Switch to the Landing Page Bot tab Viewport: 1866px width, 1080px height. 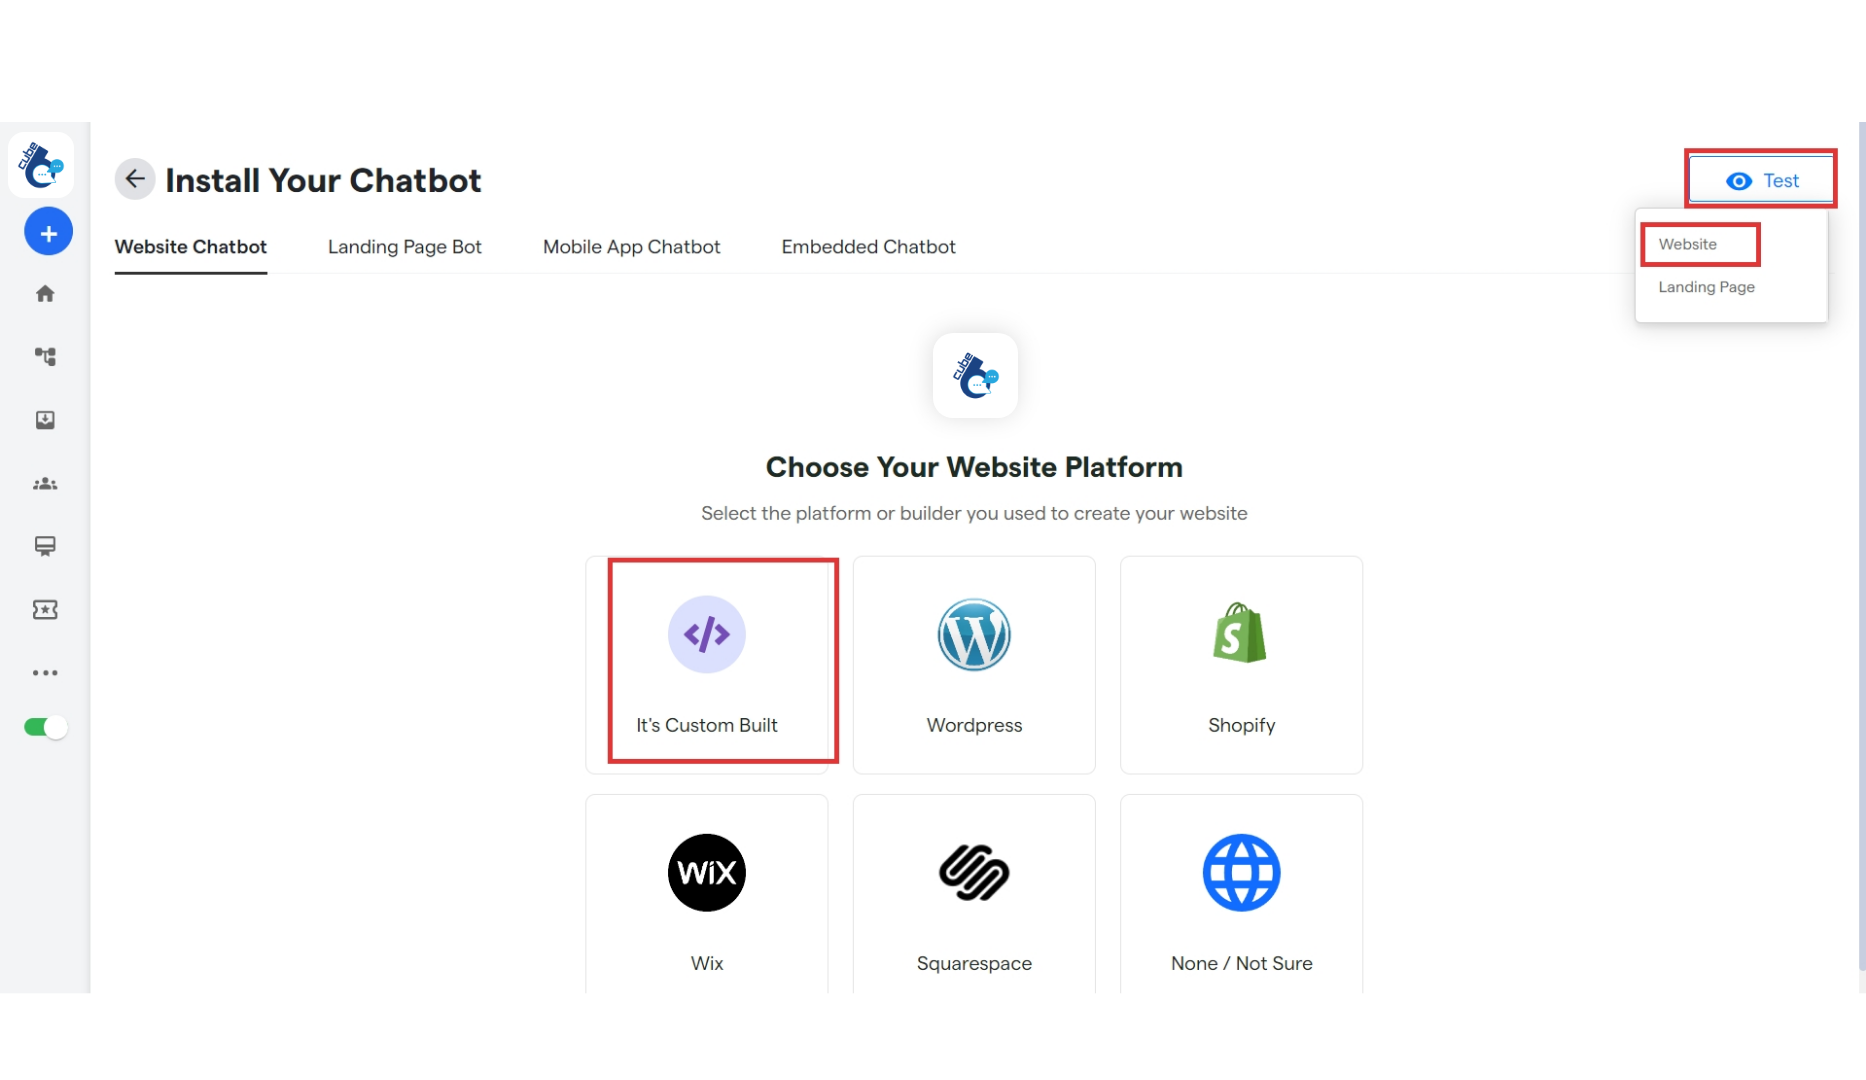pos(404,247)
